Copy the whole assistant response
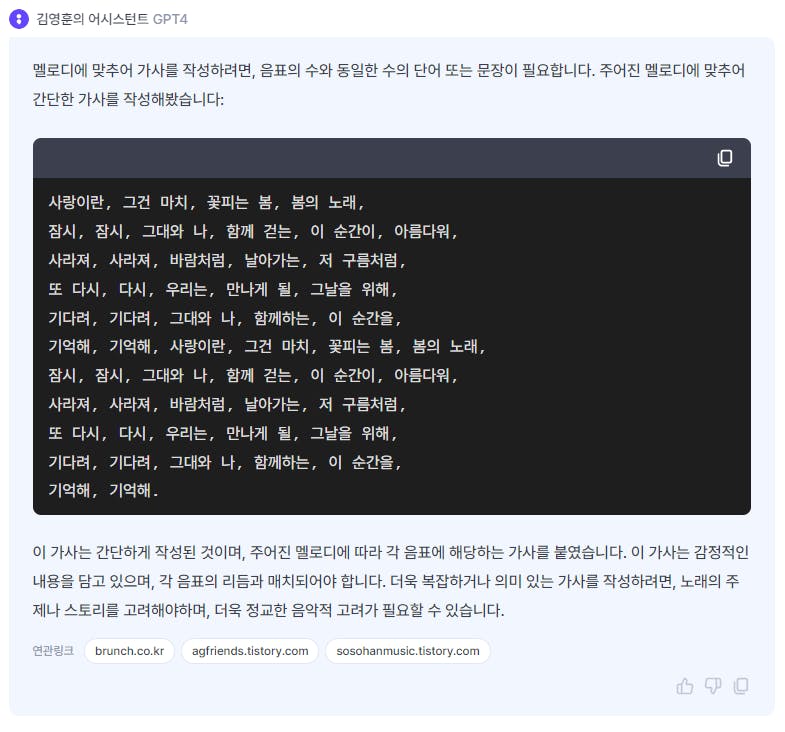This screenshot has height=732, width=785. (741, 685)
